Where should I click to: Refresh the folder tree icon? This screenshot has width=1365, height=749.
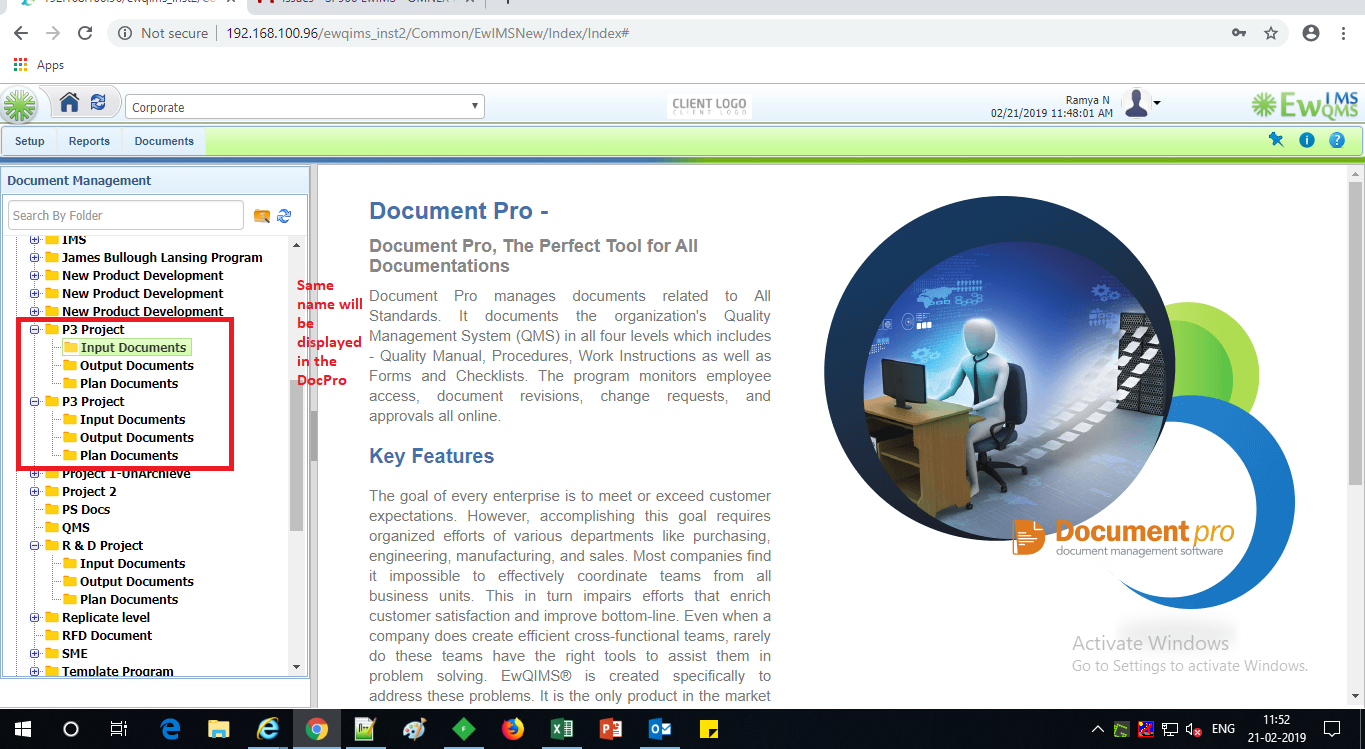click(x=284, y=216)
